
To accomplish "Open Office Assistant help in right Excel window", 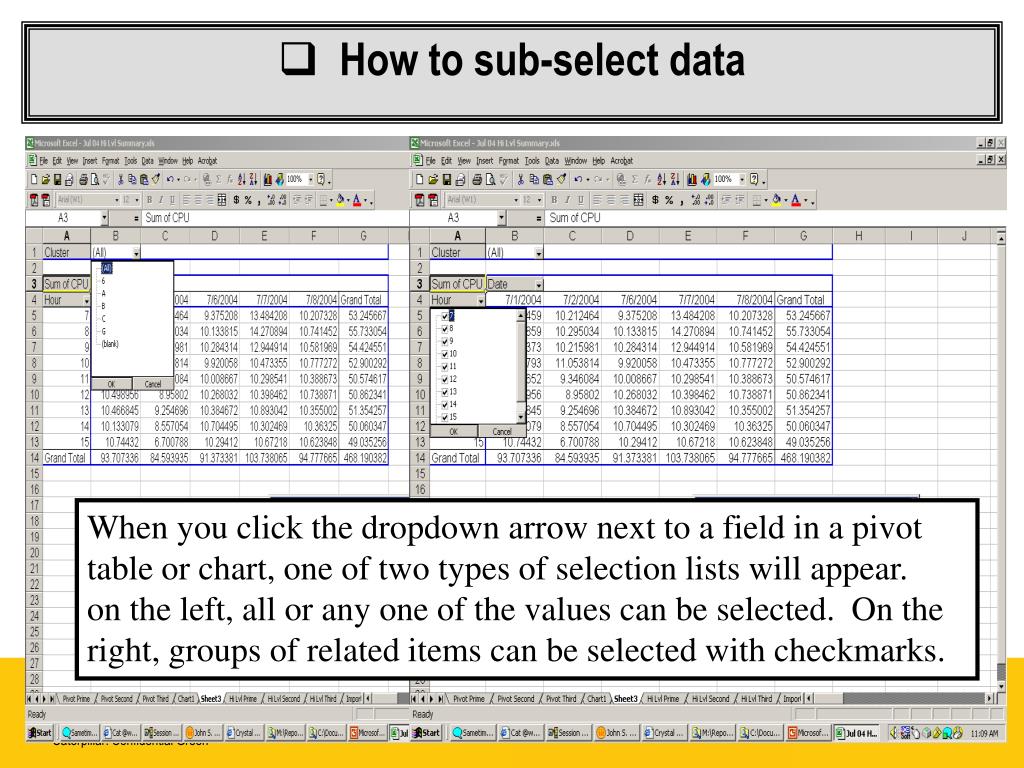I will [x=754, y=180].
